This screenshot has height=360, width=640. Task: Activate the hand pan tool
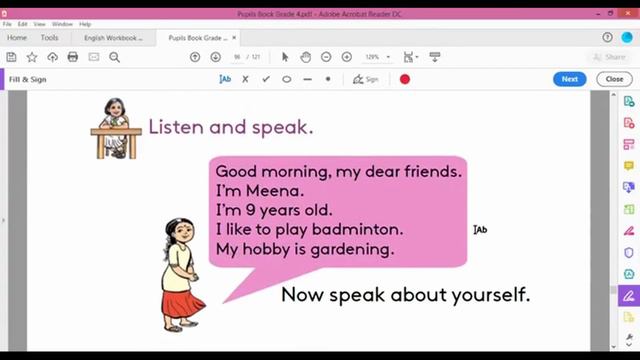[x=305, y=57]
